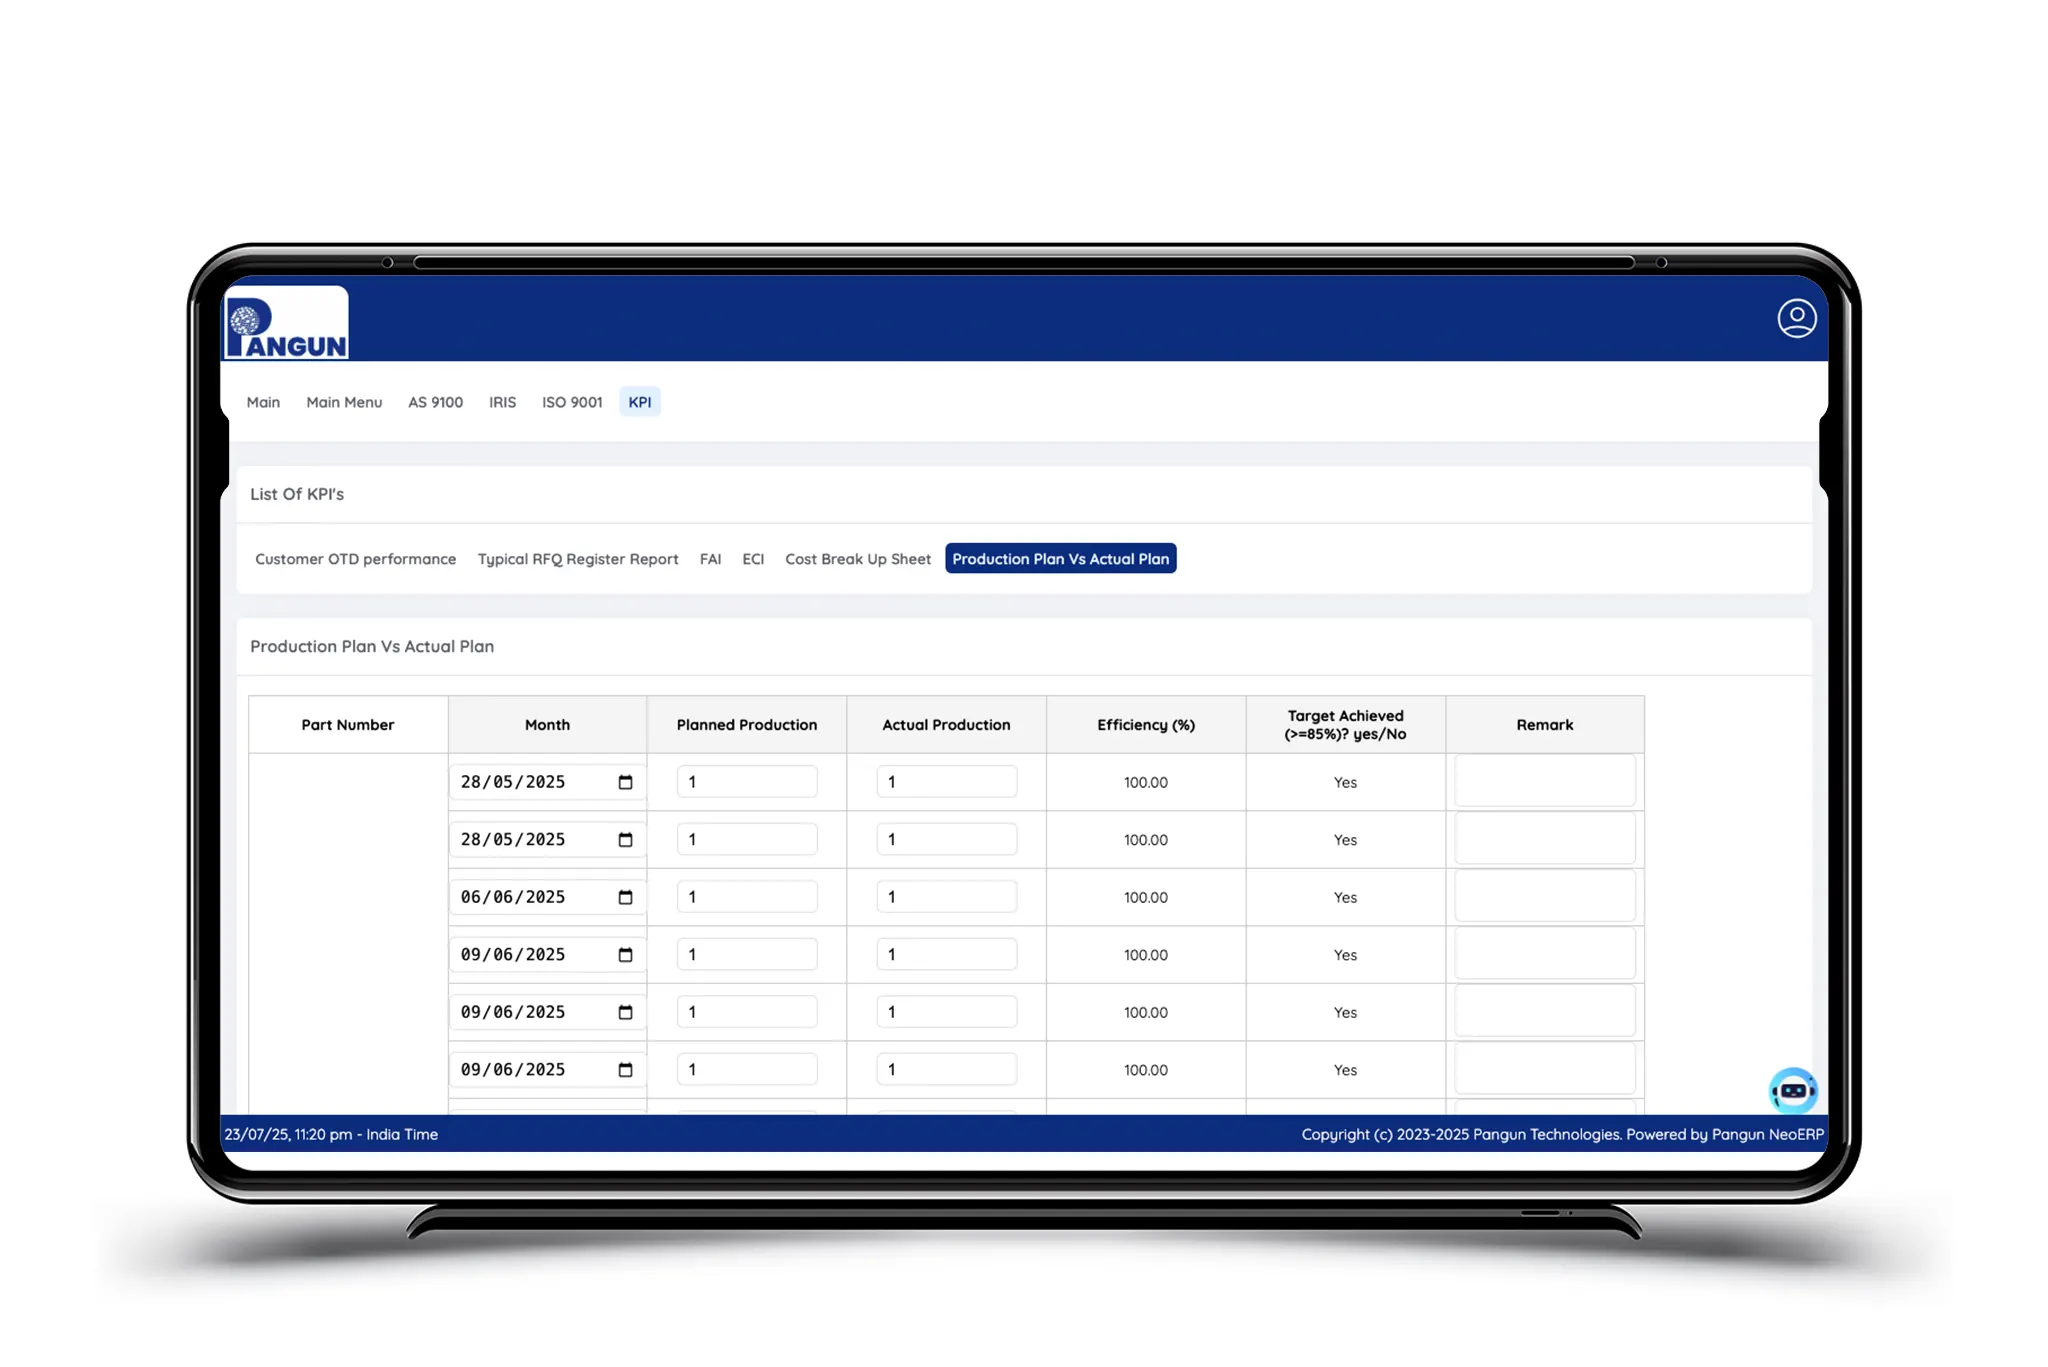Click the Pangun logo
Screen dimensions: 2048x1367
(287, 323)
